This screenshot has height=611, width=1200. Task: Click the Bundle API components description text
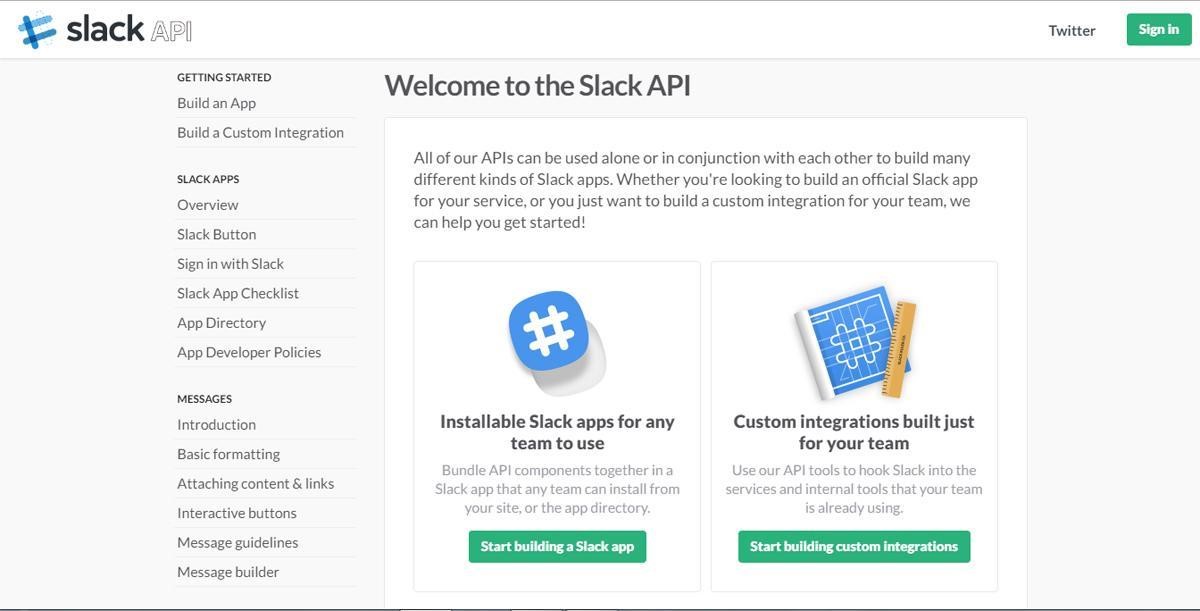click(x=557, y=489)
